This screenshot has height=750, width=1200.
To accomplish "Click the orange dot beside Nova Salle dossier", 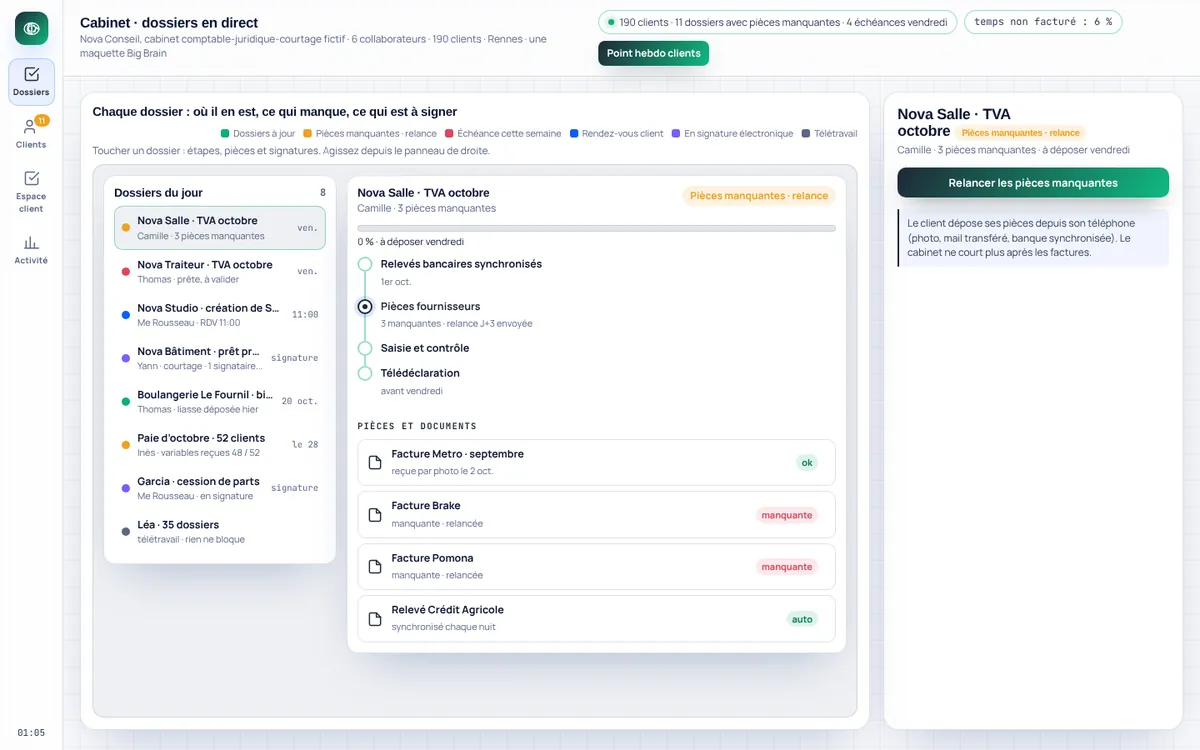I will click(125, 228).
